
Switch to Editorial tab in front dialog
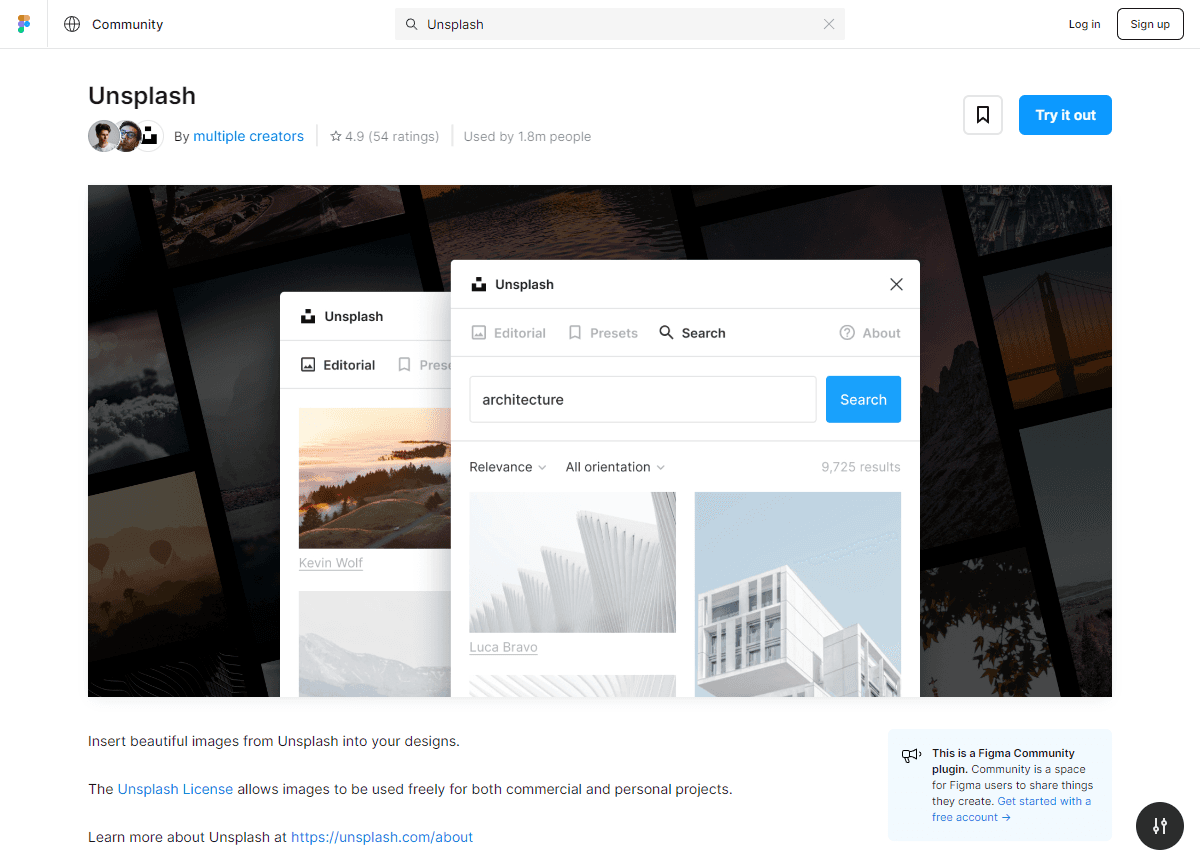509,333
